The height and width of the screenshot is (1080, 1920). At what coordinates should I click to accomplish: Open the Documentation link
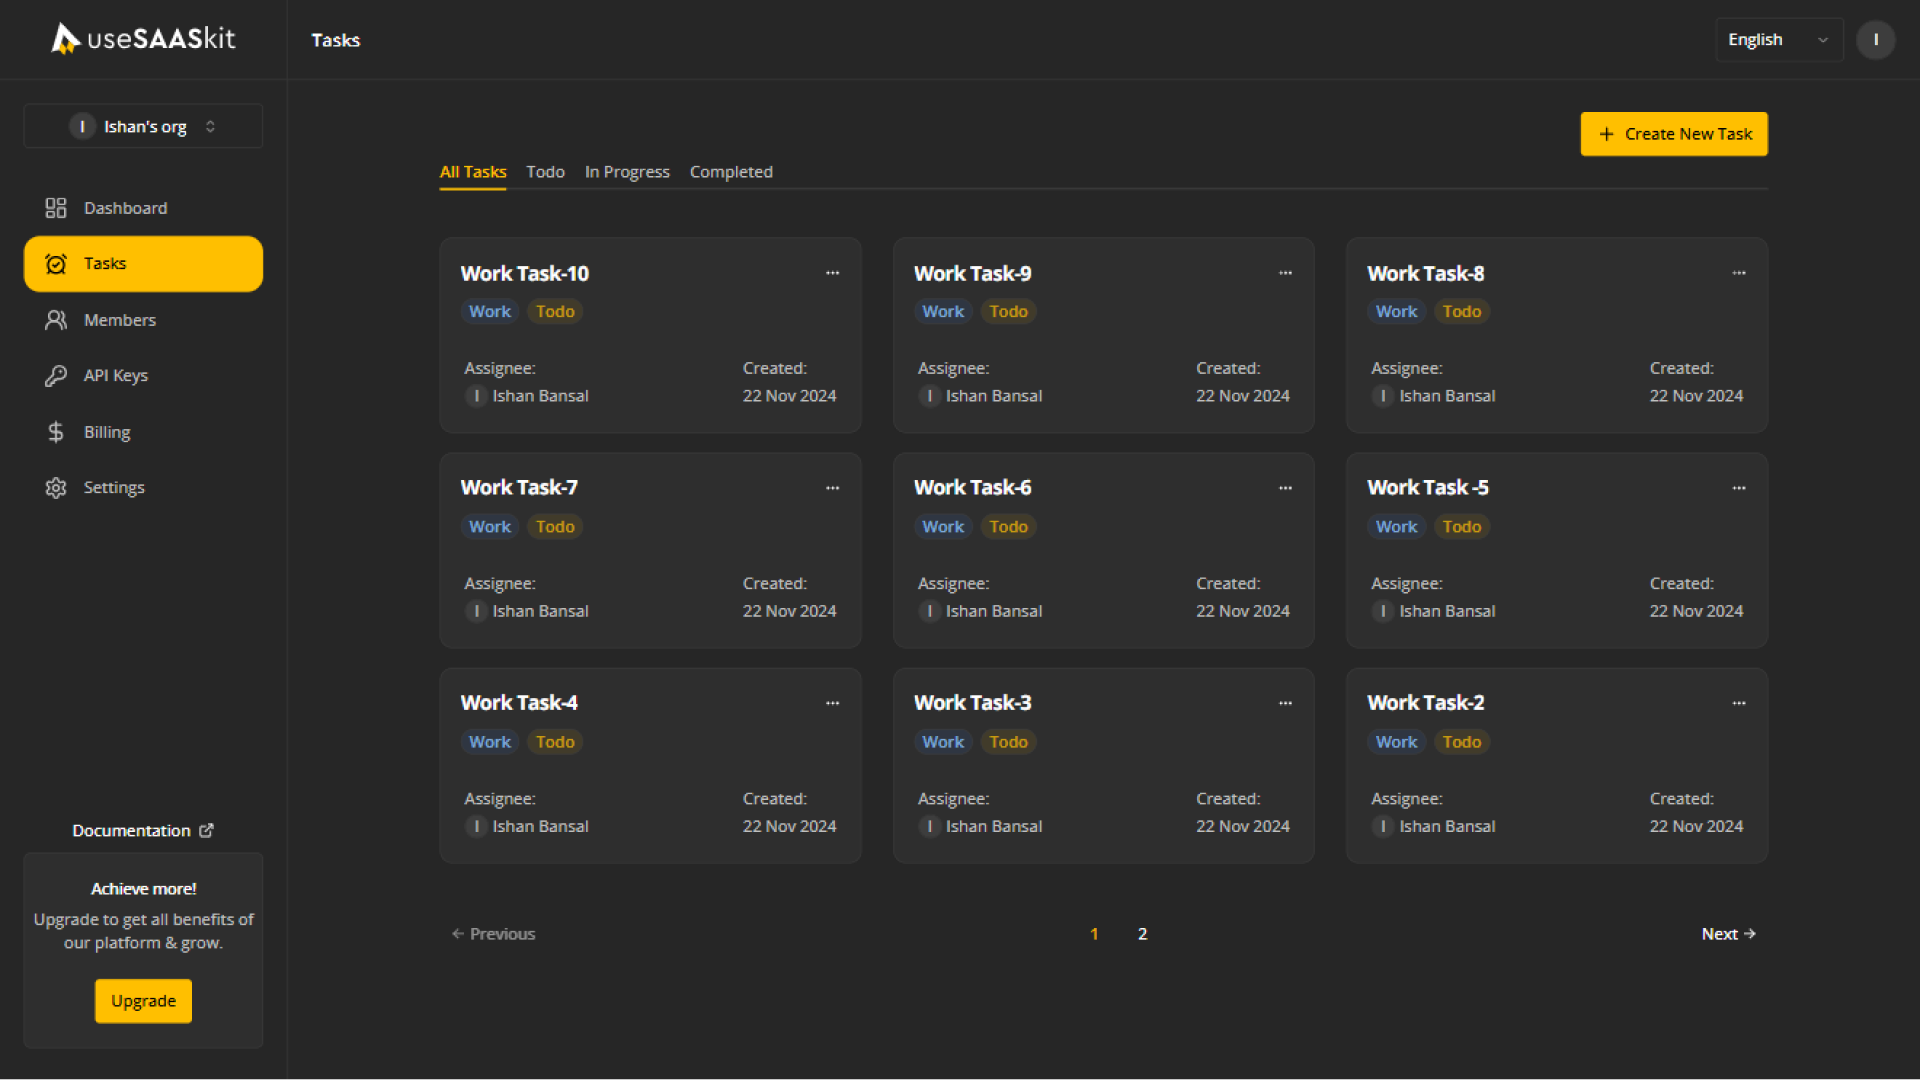(x=143, y=831)
